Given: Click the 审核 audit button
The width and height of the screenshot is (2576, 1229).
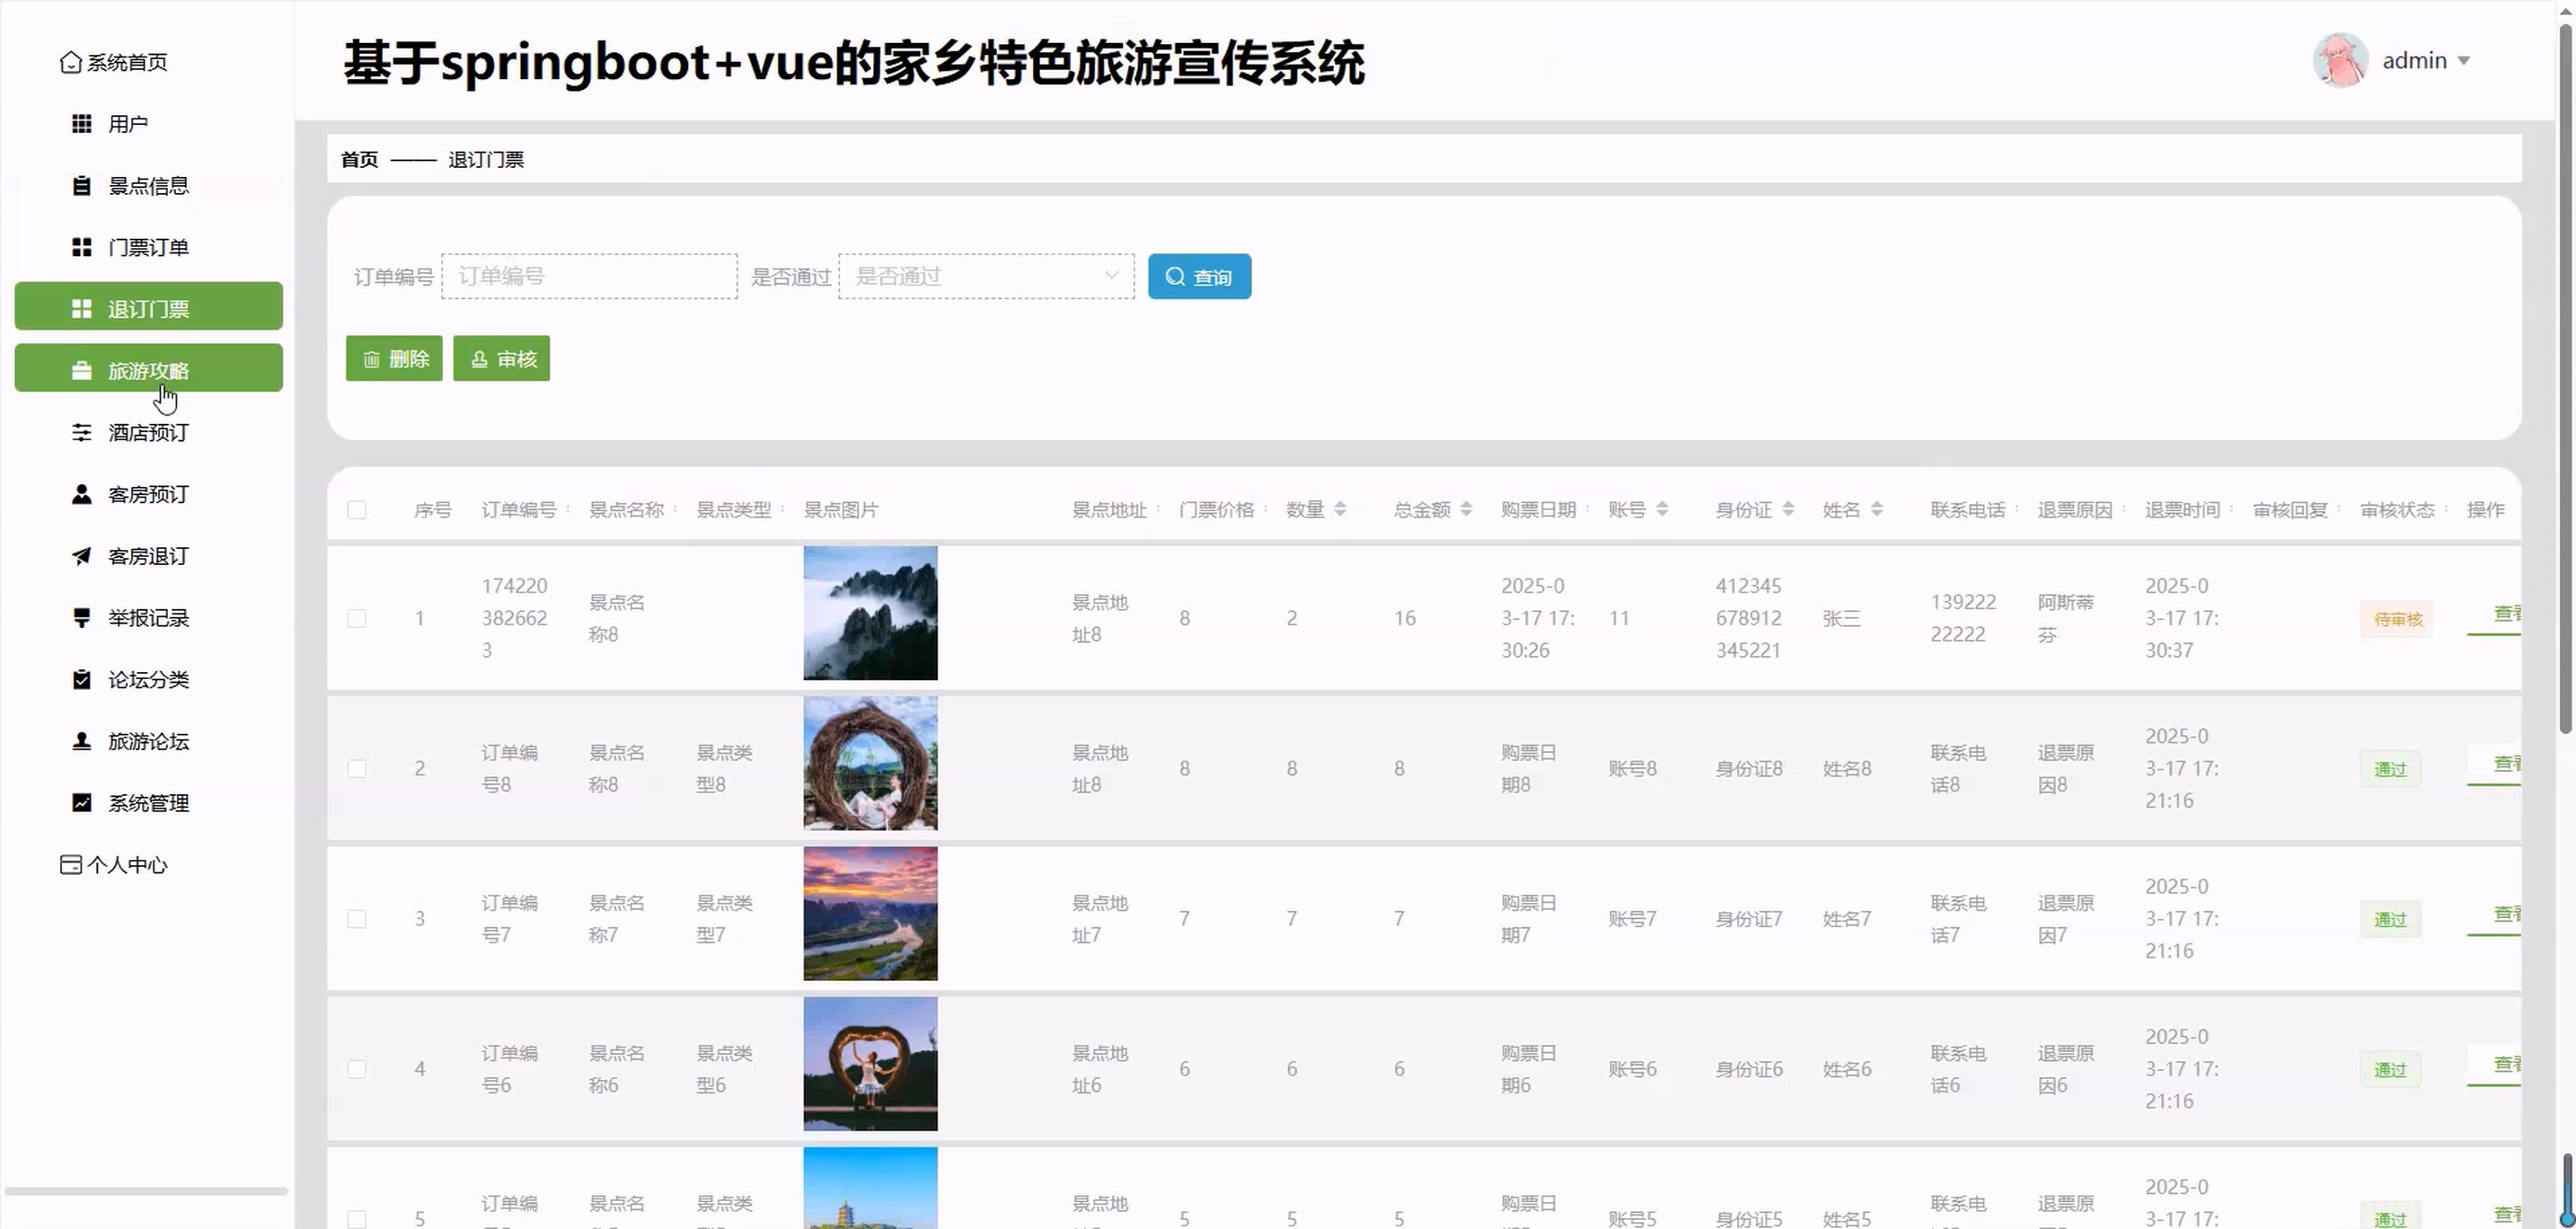Looking at the screenshot, I should pos(501,359).
